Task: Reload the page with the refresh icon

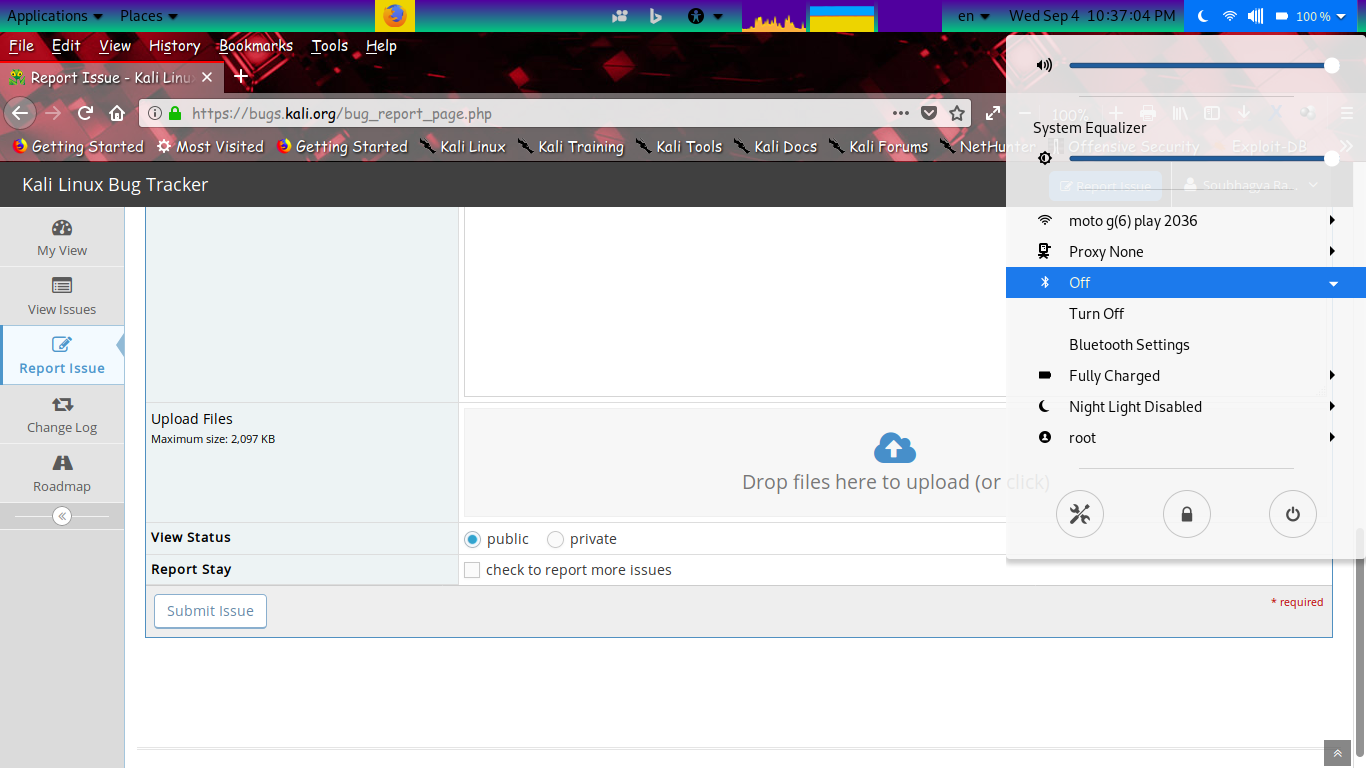Action: (x=86, y=113)
